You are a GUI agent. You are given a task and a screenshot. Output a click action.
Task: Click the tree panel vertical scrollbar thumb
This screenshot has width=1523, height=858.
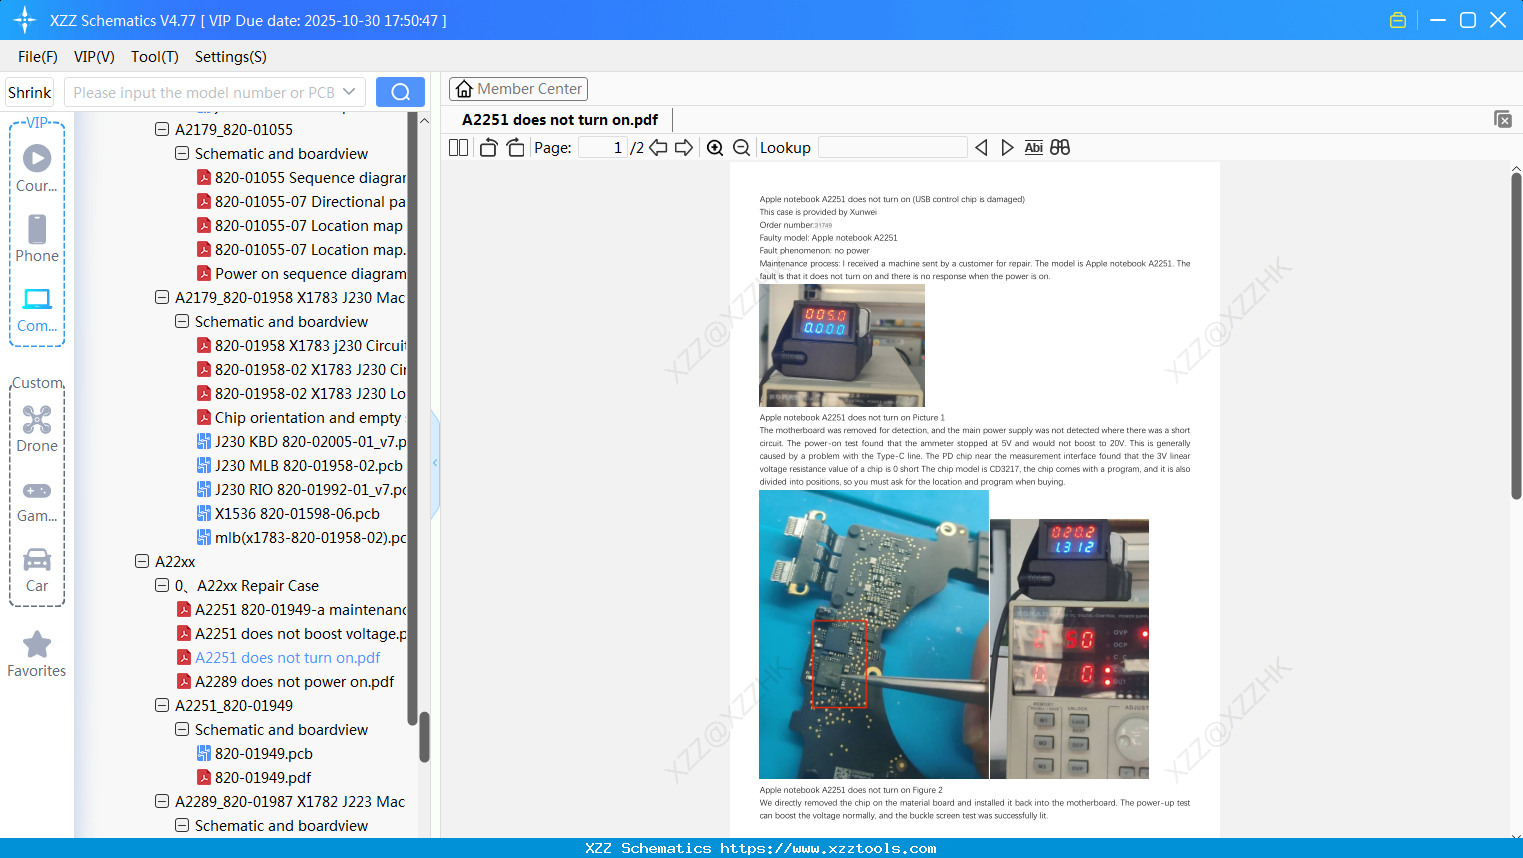pos(424,737)
